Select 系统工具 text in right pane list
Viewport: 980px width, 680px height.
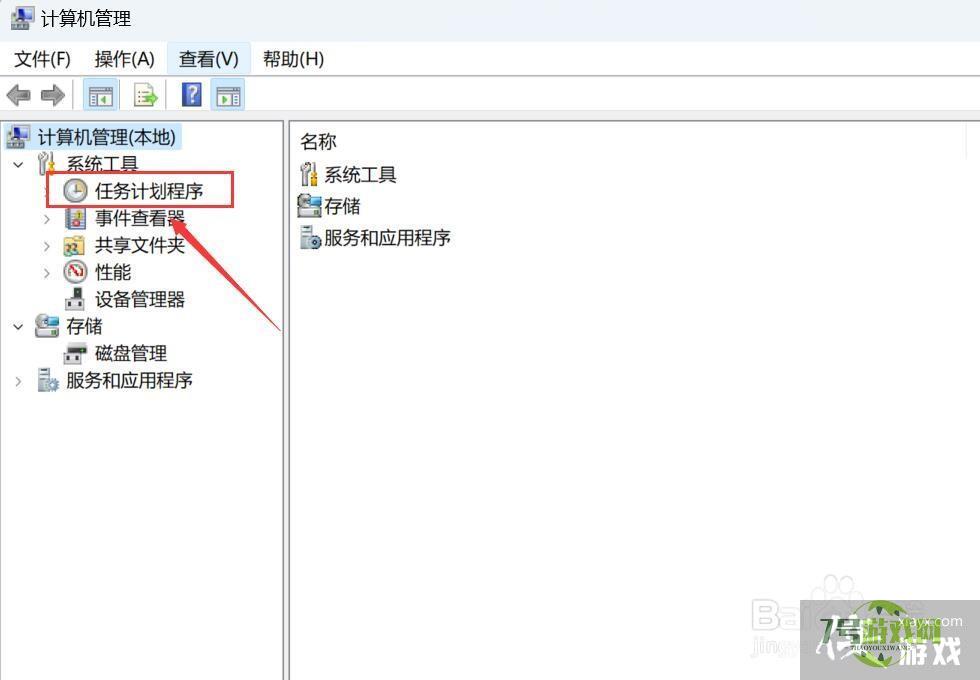[361, 174]
